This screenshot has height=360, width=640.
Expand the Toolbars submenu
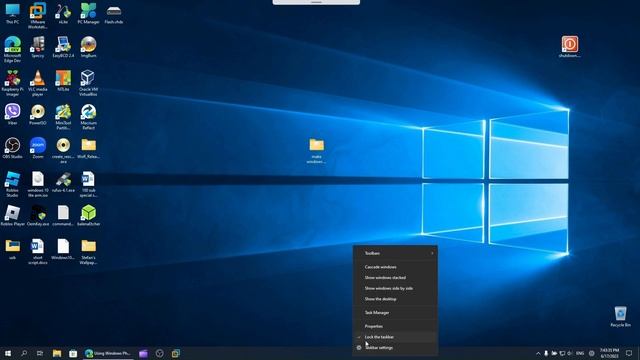point(395,253)
